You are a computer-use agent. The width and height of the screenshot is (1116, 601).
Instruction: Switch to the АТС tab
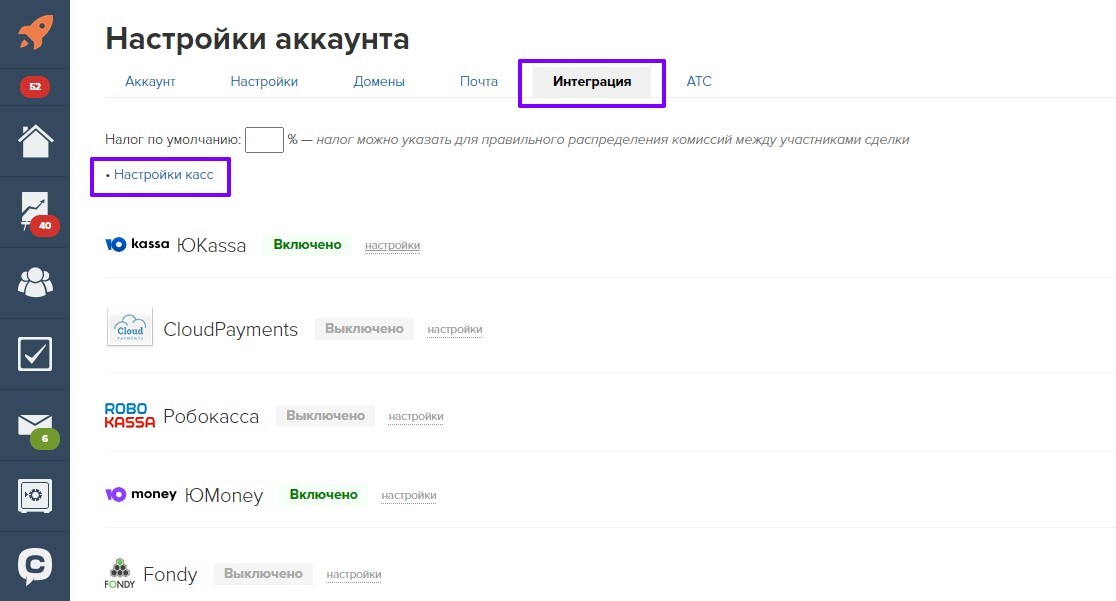pyautogui.click(x=699, y=82)
